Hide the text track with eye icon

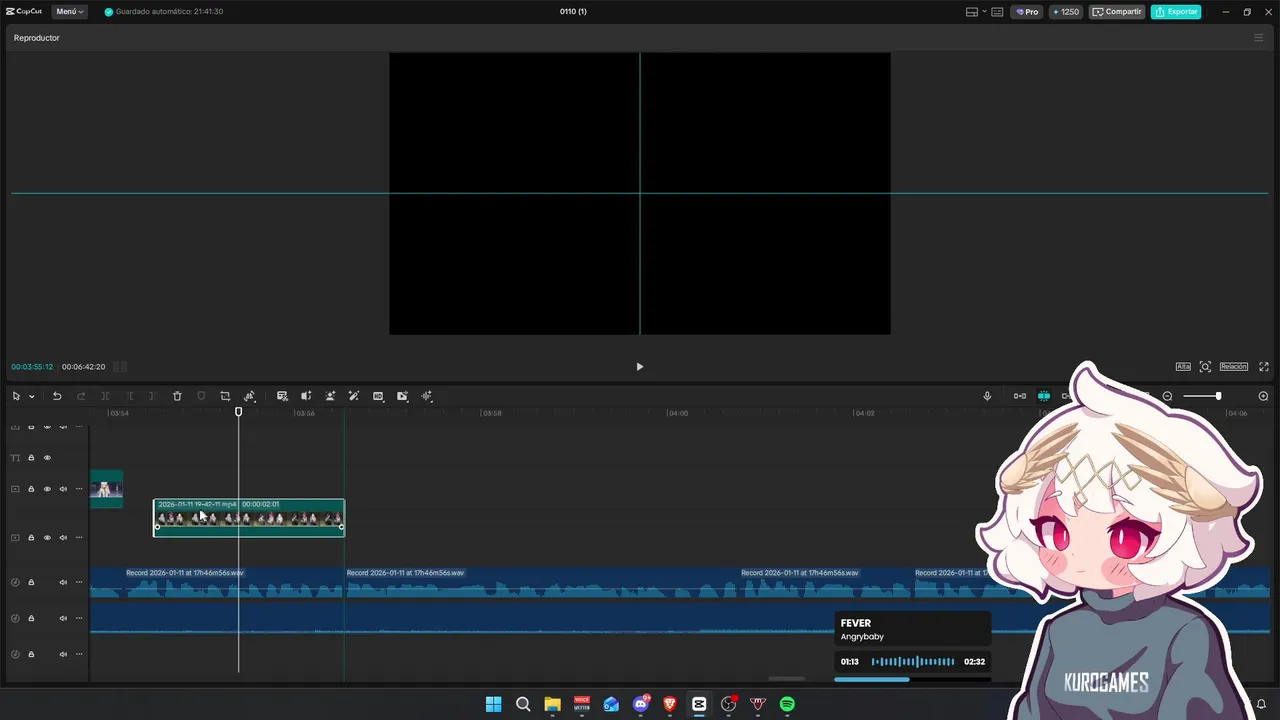[x=47, y=458]
